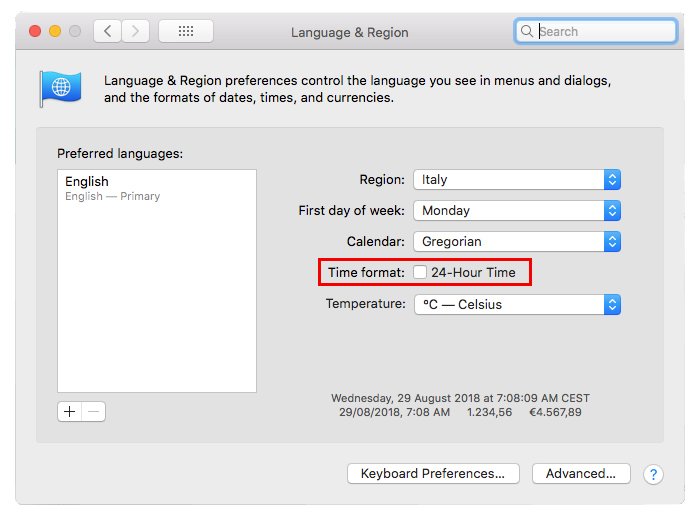Open Keyboard Preferences
The height and width of the screenshot is (518, 697).
439,474
